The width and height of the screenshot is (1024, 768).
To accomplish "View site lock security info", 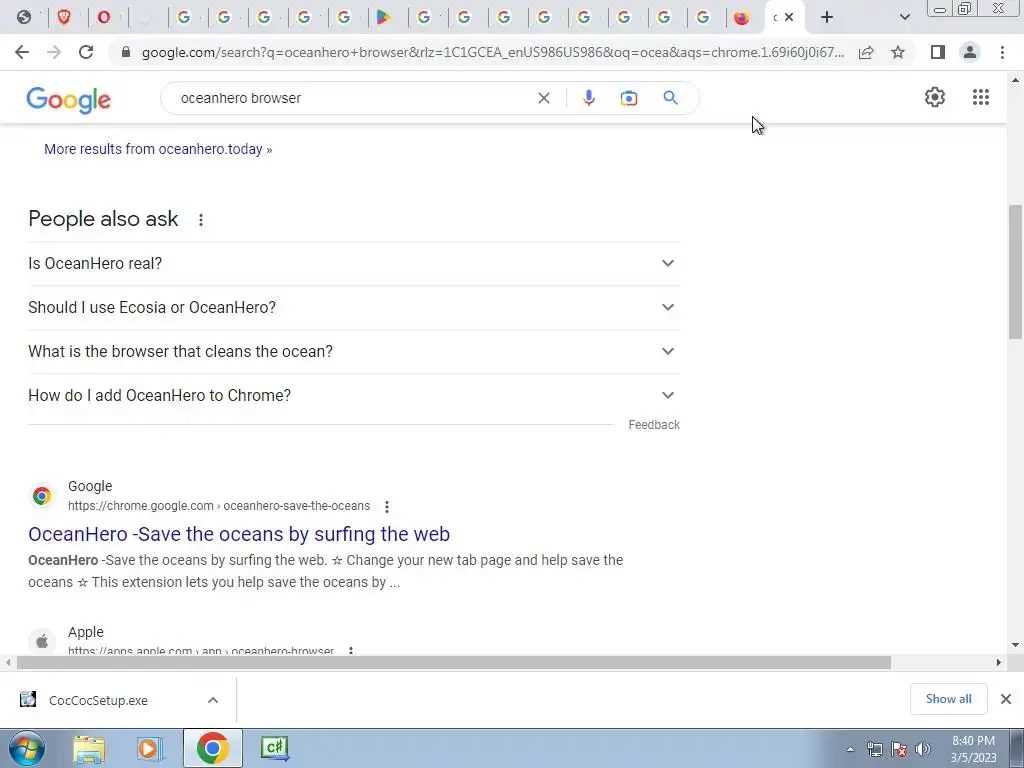I will tap(126, 52).
